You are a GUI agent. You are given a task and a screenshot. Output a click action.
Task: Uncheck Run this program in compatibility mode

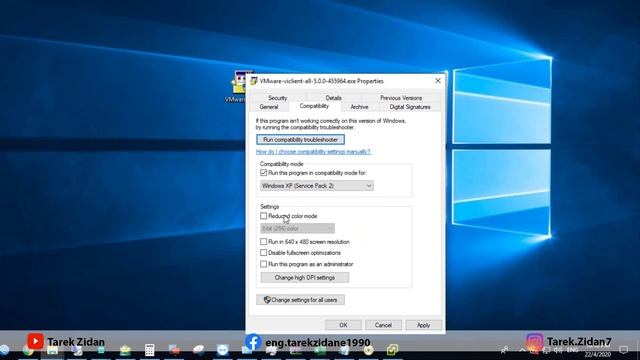(264, 173)
